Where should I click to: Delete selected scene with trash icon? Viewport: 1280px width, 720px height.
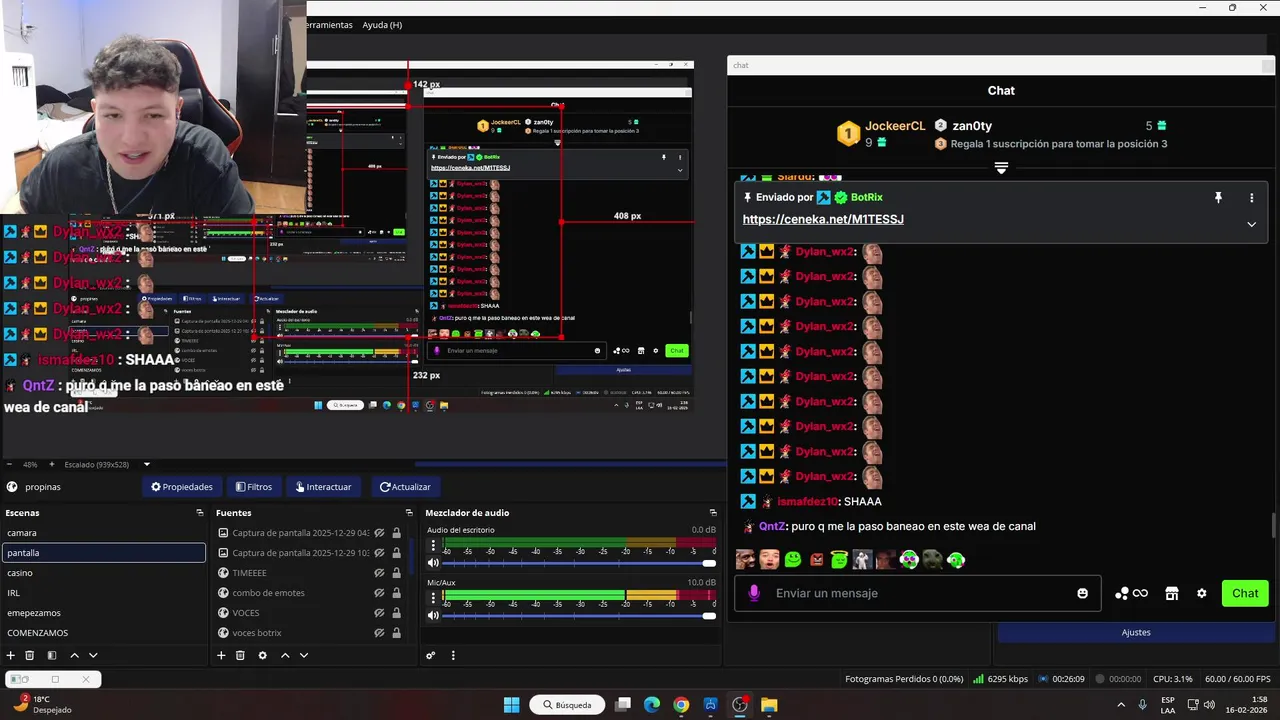pos(30,655)
